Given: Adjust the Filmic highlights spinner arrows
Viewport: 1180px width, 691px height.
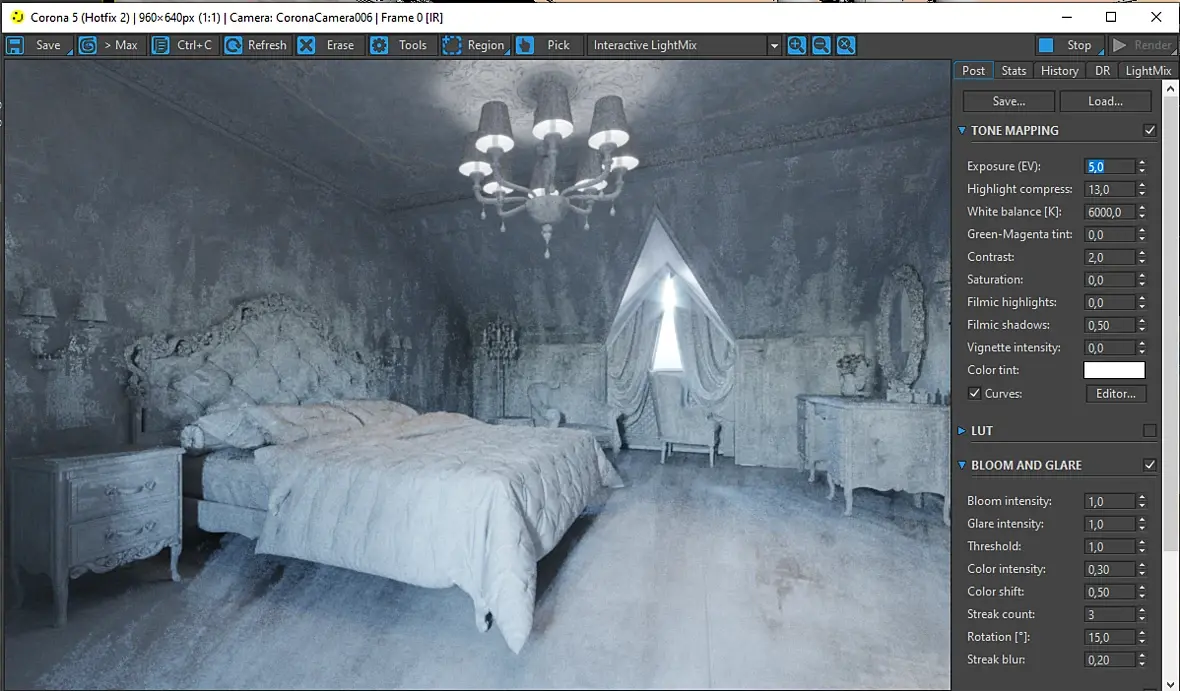Looking at the screenshot, I should 1142,302.
